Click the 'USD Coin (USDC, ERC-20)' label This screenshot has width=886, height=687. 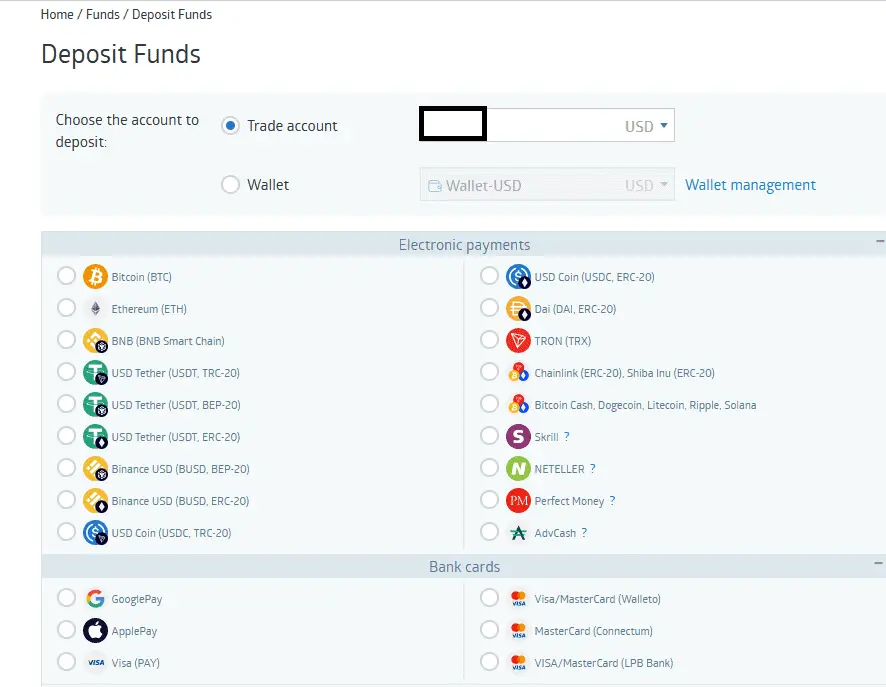click(594, 277)
